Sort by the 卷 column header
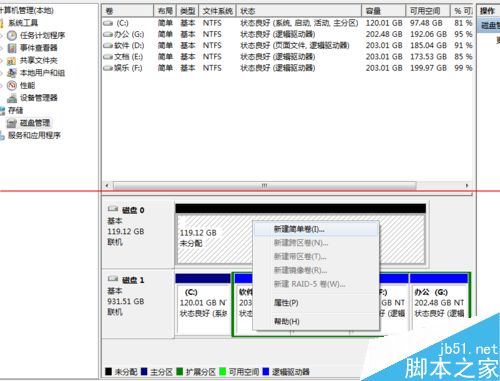Viewport: 500px width, 381px height. pyautogui.click(x=128, y=11)
